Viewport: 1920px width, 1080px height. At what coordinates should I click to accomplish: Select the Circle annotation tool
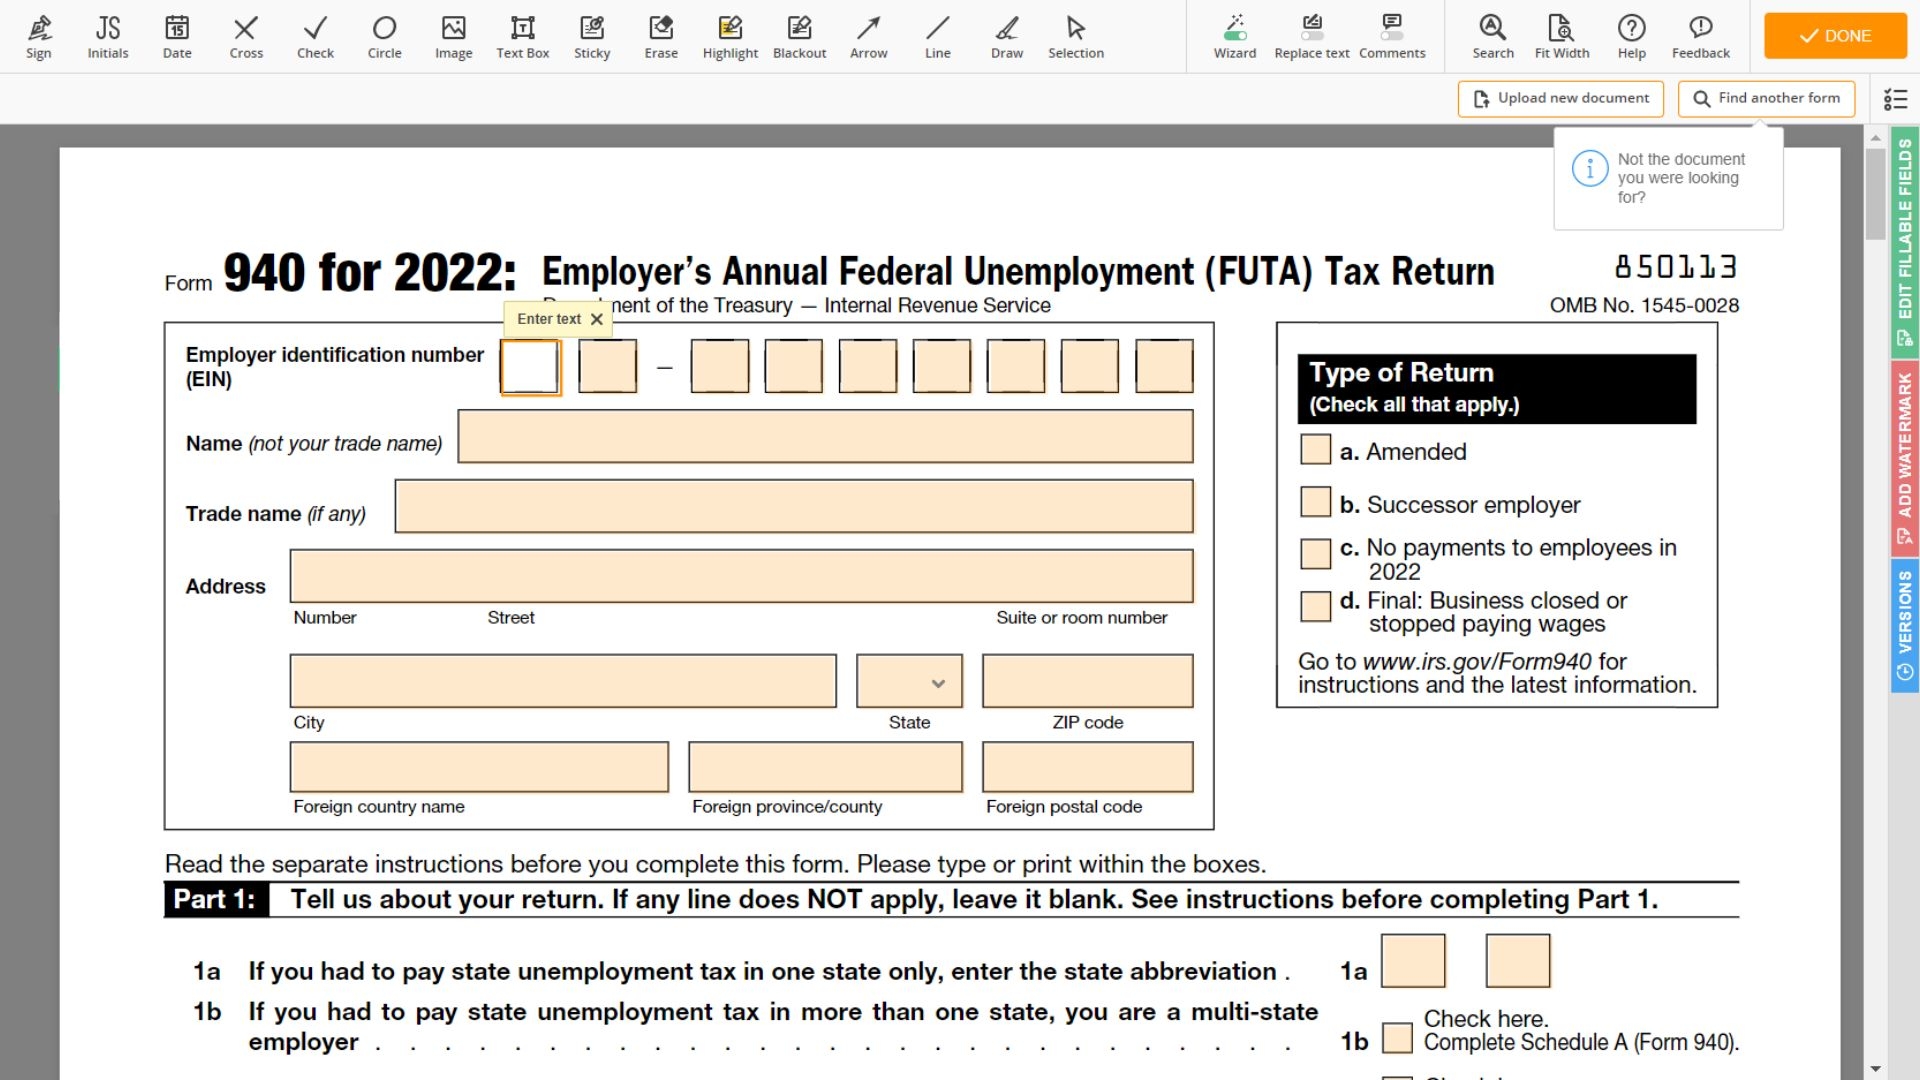[384, 36]
